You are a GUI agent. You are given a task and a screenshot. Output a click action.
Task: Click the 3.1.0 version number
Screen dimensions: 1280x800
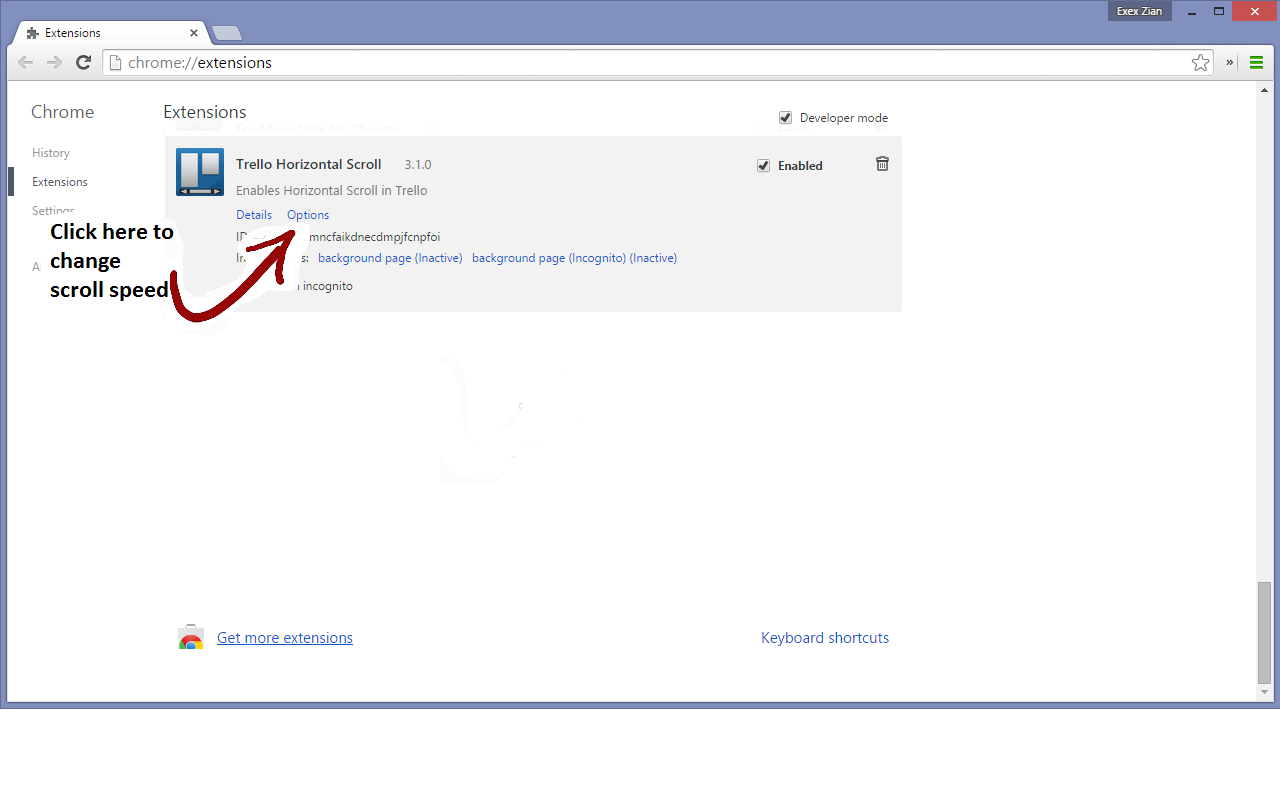pos(418,164)
